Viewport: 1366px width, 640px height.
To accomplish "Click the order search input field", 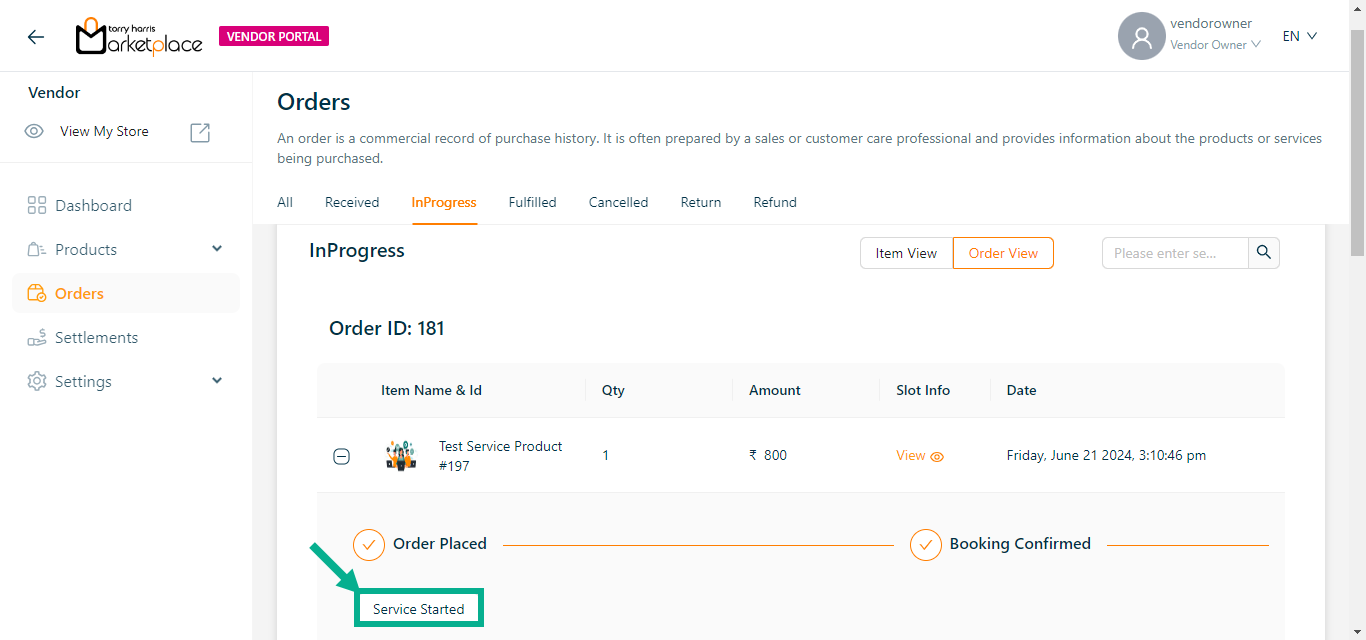I will click(1175, 253).
